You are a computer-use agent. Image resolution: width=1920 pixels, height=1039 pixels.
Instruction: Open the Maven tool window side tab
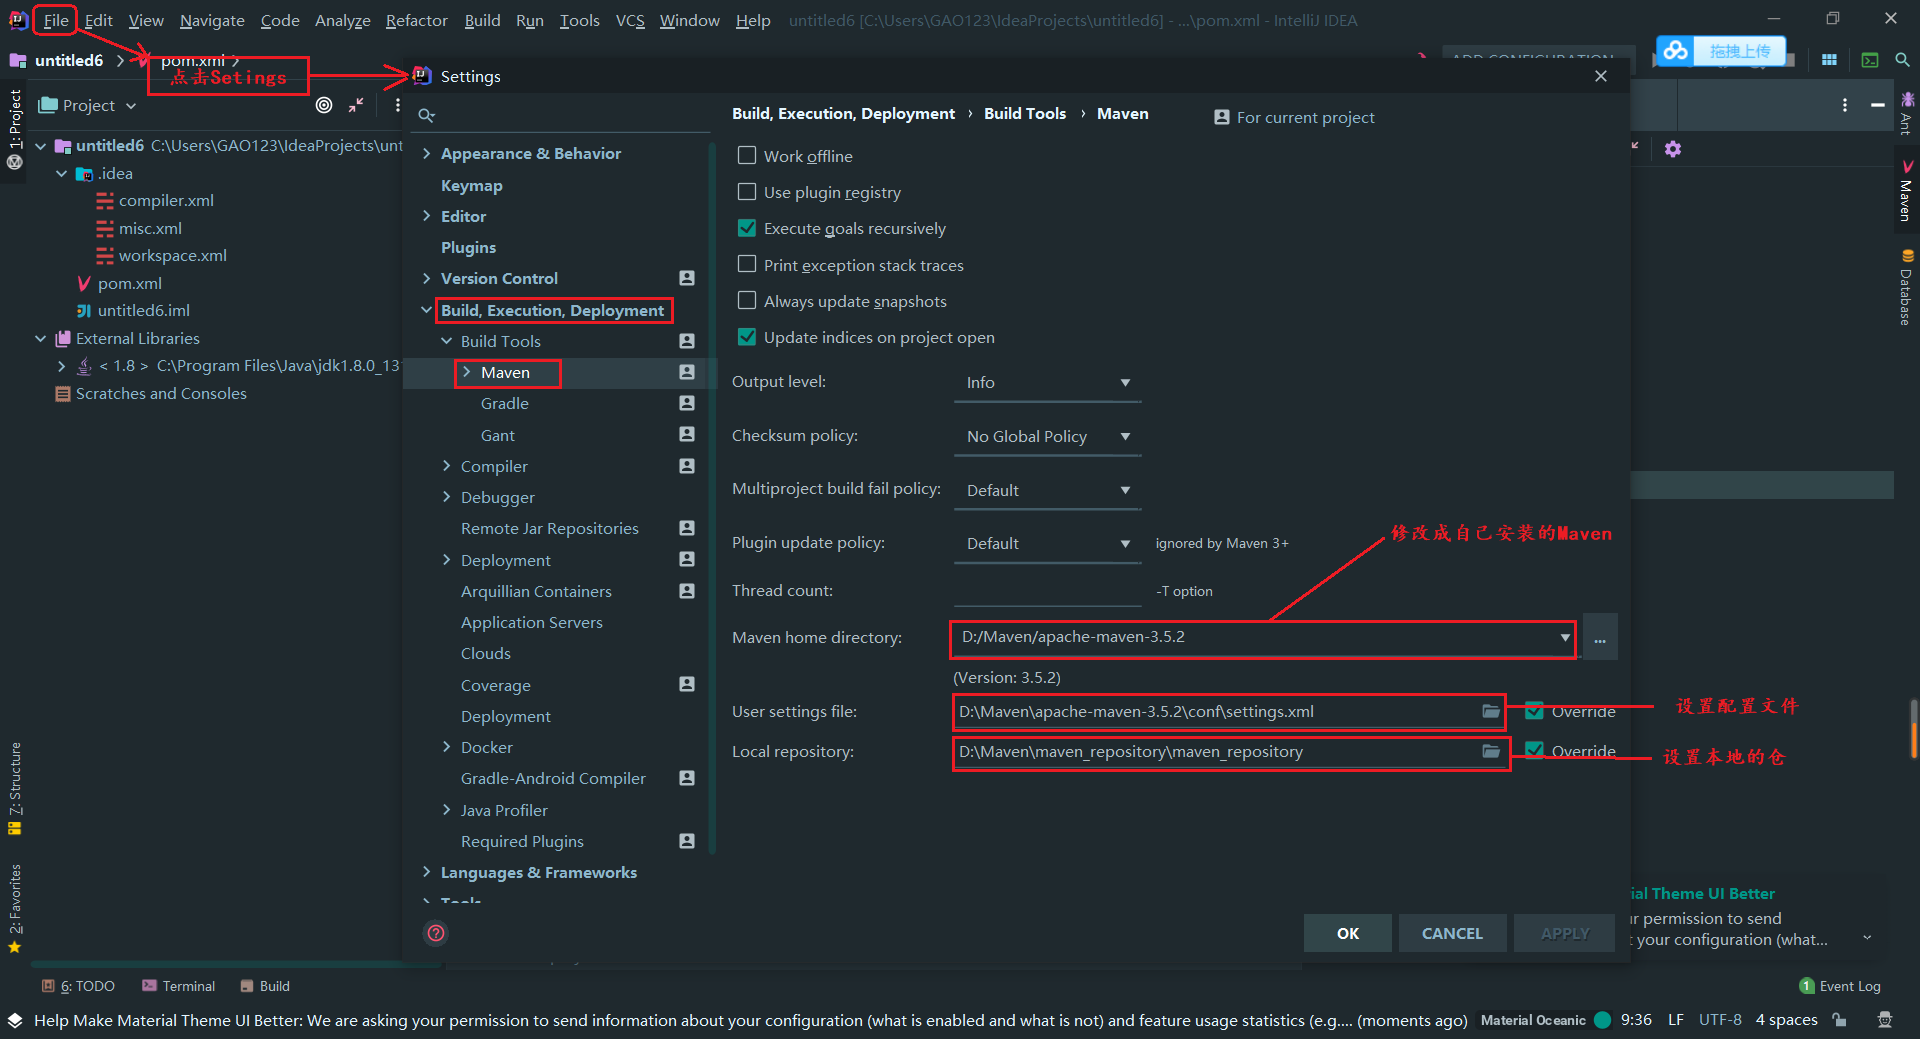click(x=1906, y=190)
